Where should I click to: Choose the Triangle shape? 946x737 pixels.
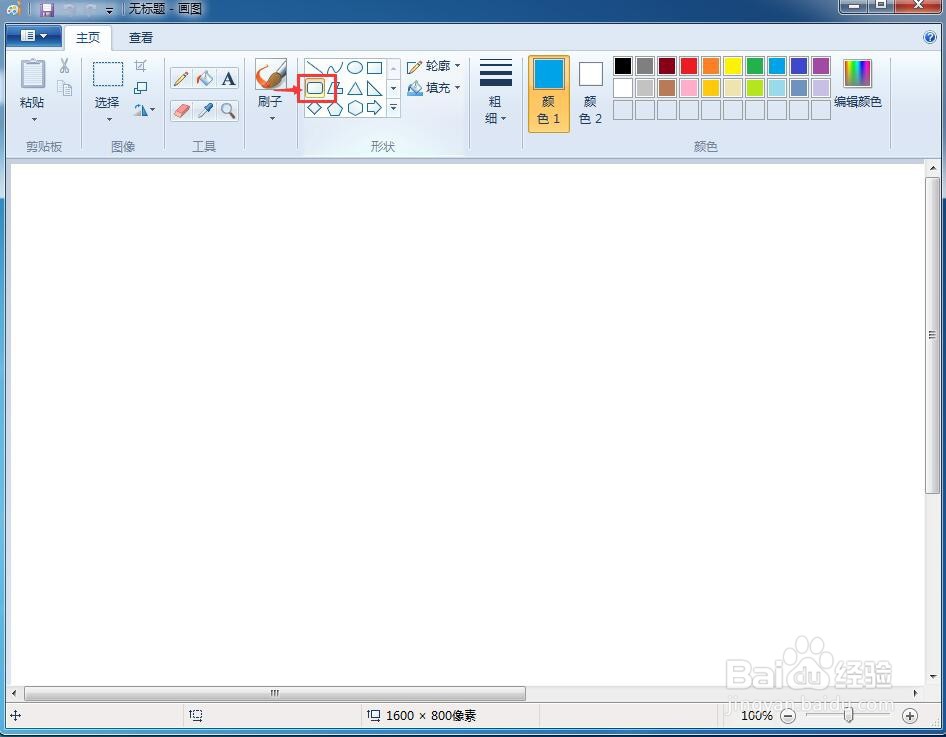[x=355, y=89]
